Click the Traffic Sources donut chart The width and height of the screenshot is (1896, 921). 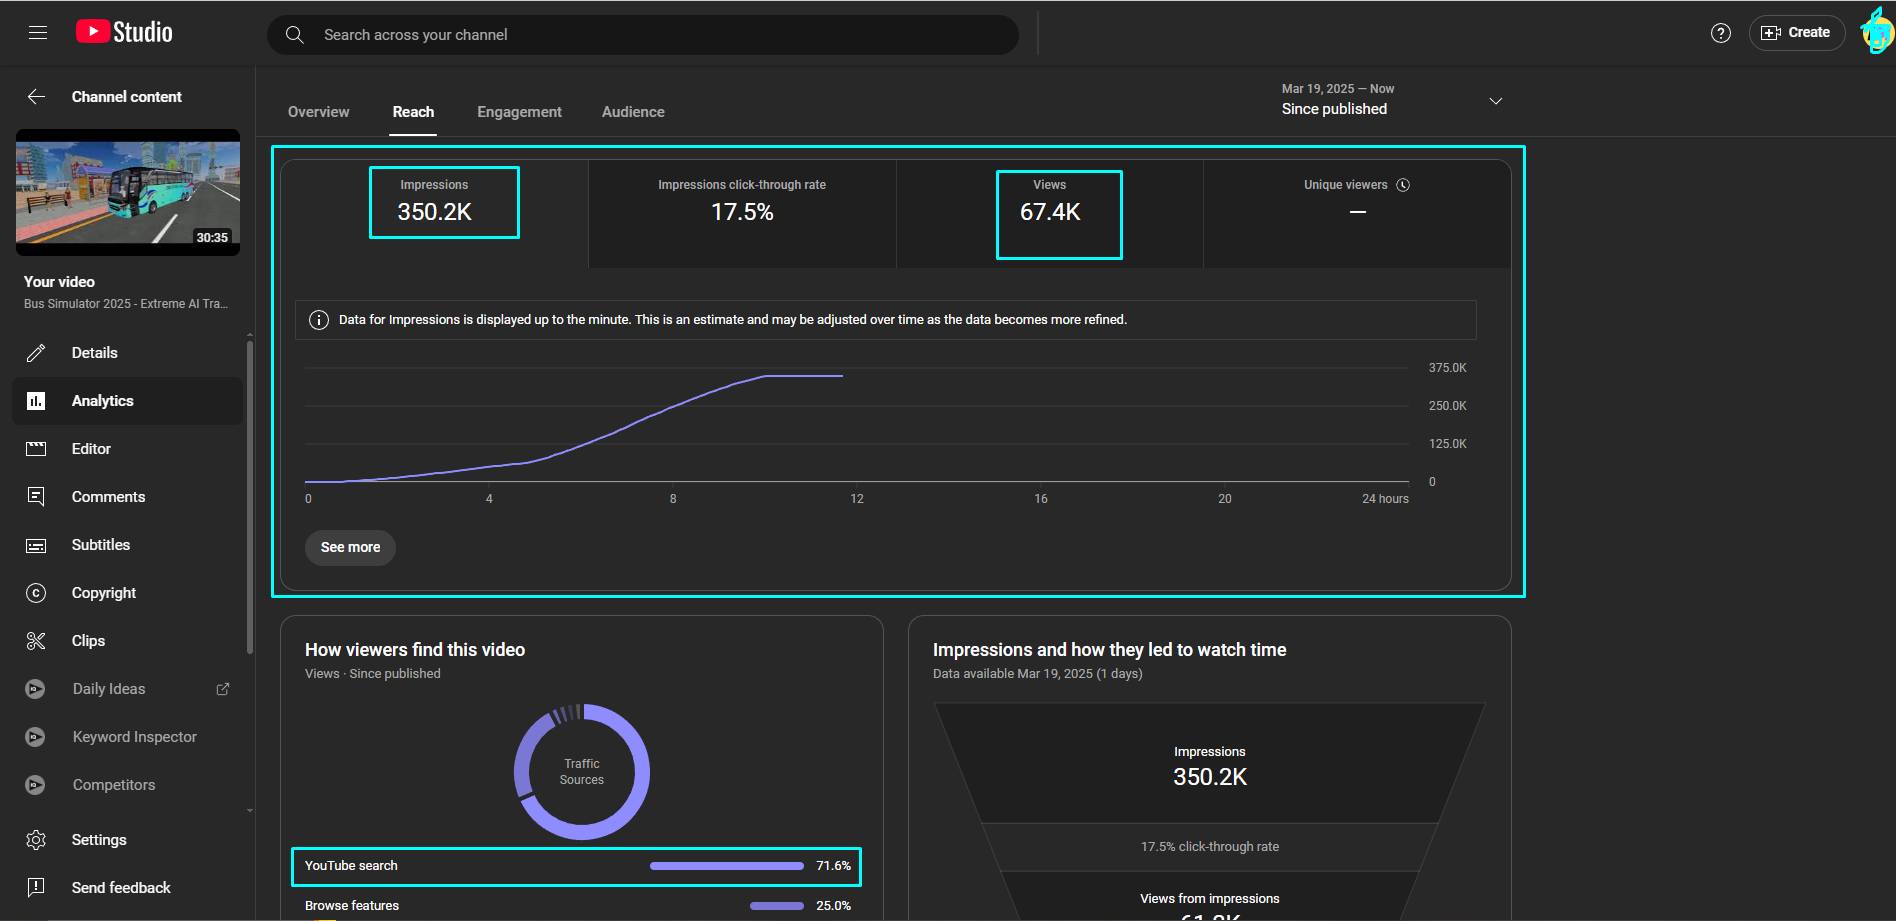coord(582,772)
